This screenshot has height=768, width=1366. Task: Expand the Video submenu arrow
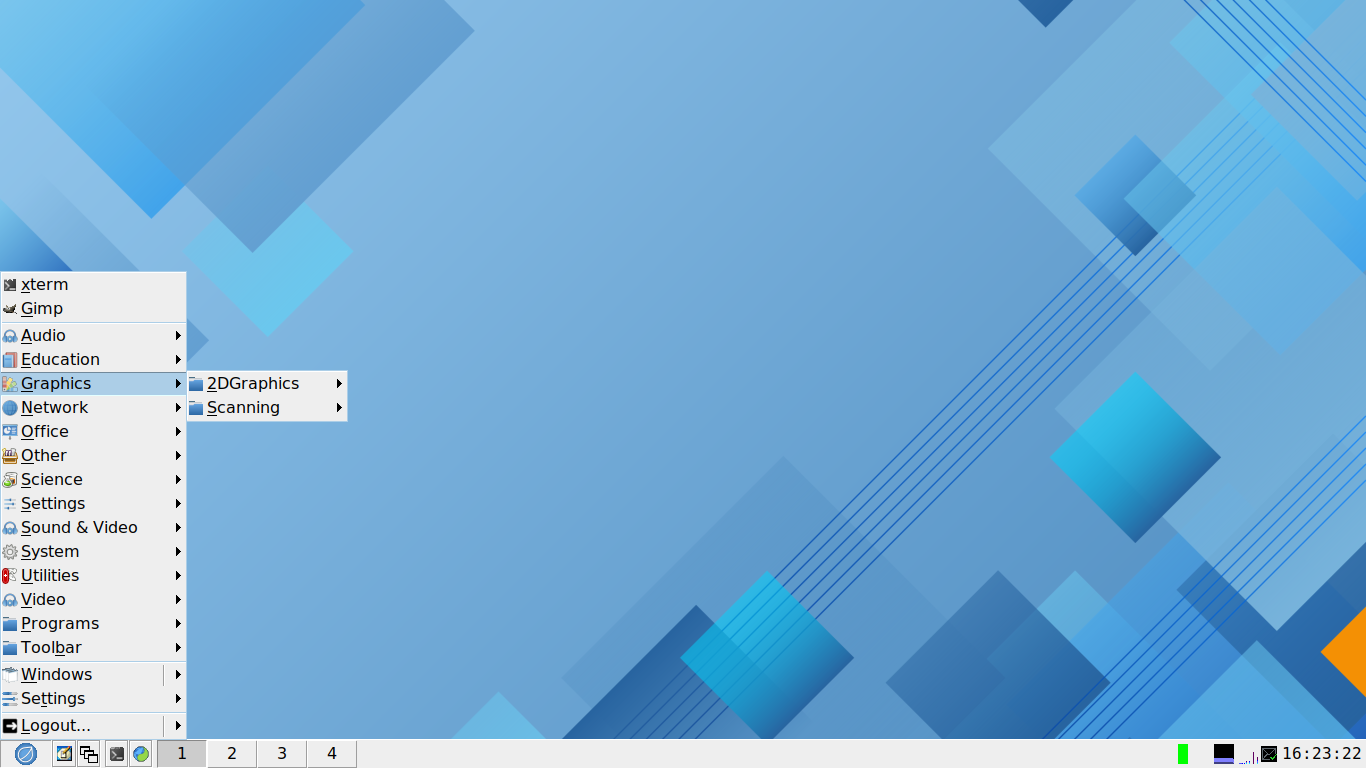178,600
